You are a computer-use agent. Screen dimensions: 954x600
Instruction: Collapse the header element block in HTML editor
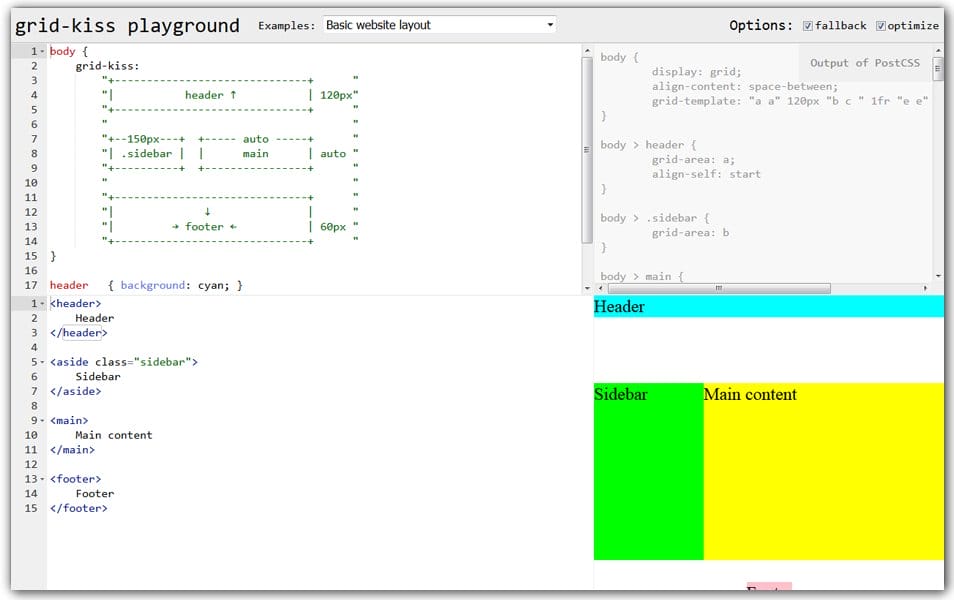coord(44,303)
